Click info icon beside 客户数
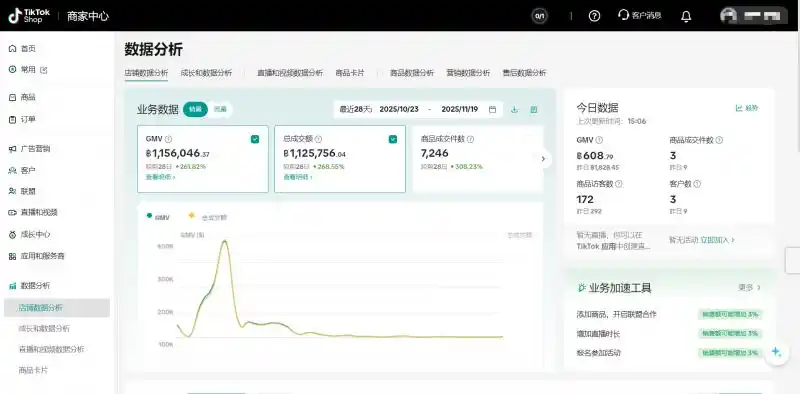800x394 pixels. pos(697,184)
